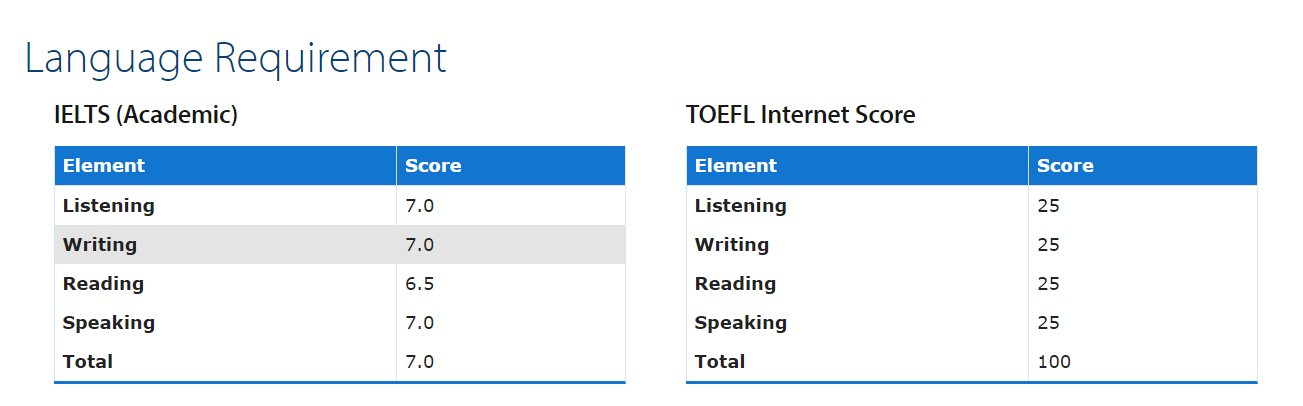Click the TOEFL Listening row label
The image size is (1303, 406).
(741, 206)
